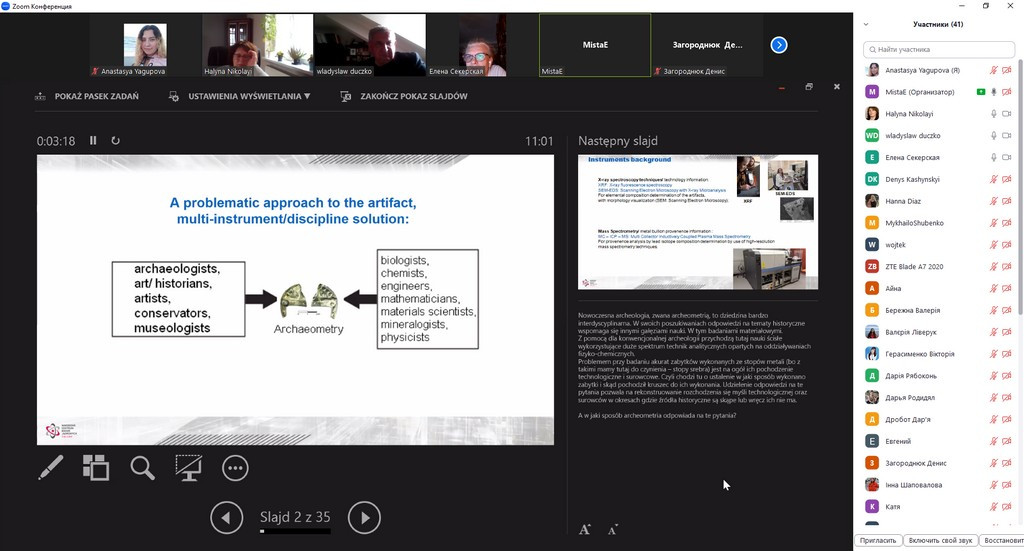The height and width of the screenshot is (551, 1024).
Task: Toggle camera icon for Елена Секерская
Action: (x=1006, y=157)
